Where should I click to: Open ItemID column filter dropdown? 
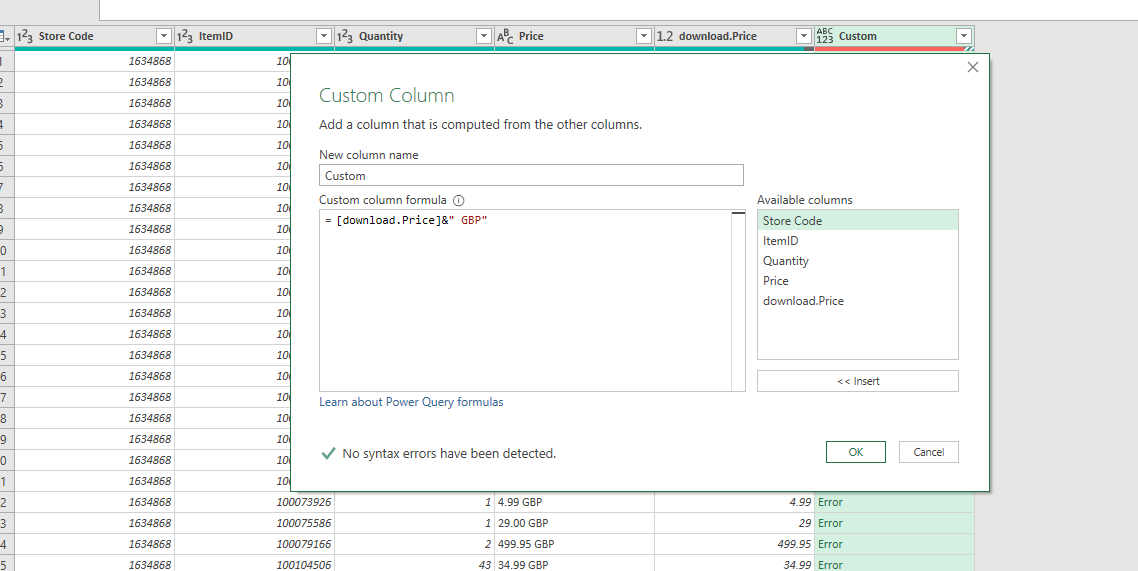click(324, 36)
